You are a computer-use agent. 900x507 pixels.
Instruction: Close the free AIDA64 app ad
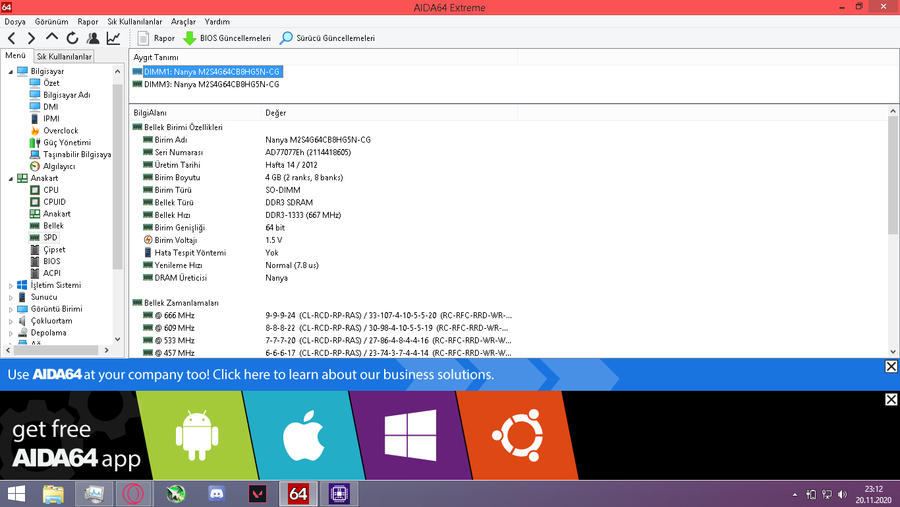pyautogui.click(x=891, y=400)
